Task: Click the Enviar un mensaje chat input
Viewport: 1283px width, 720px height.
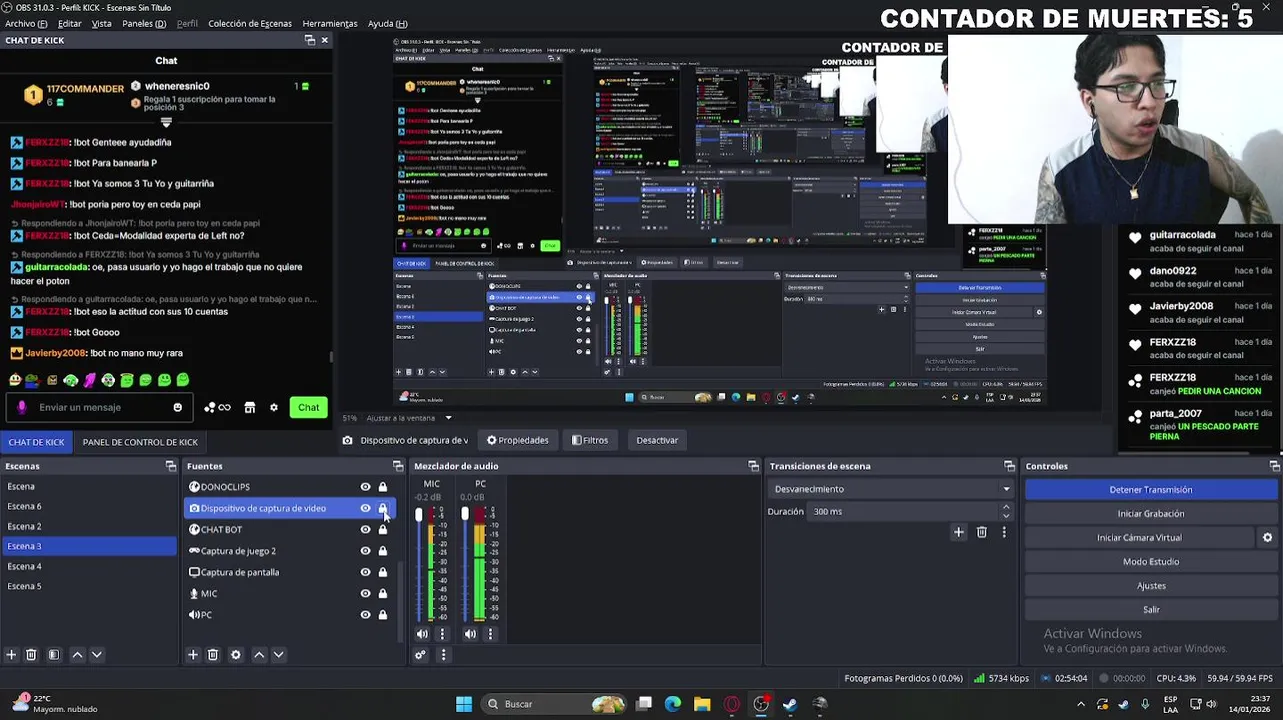Action: [100, 408]
